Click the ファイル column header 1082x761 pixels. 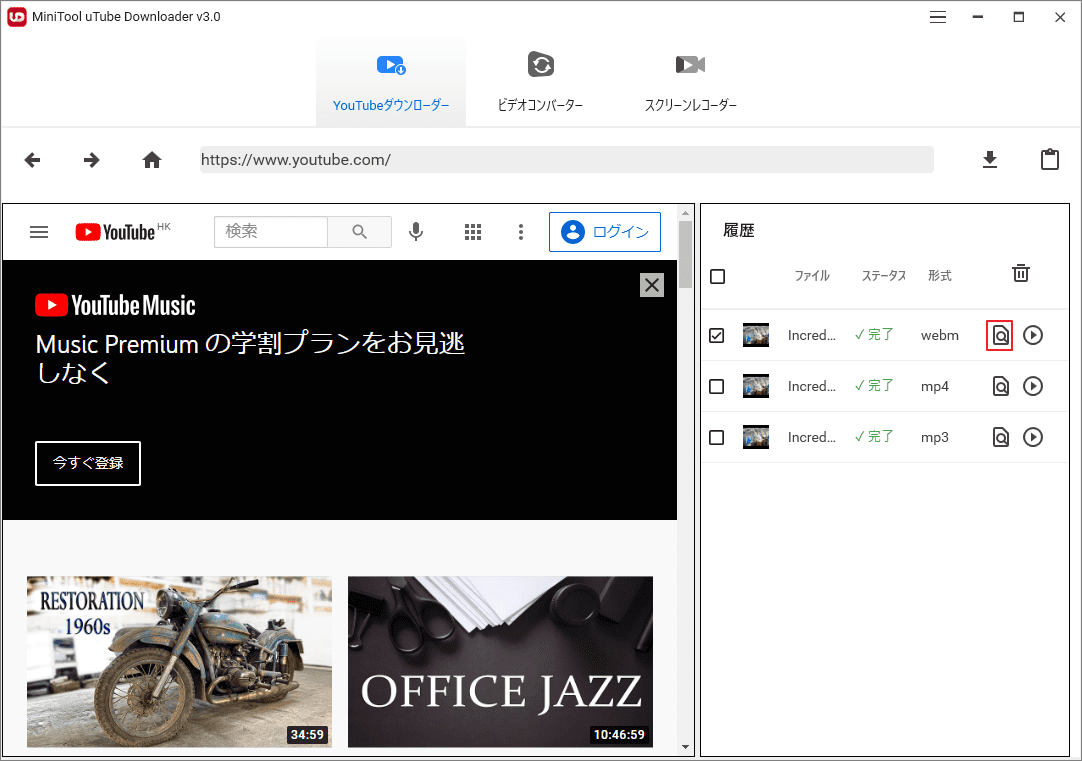pos(812,276)
